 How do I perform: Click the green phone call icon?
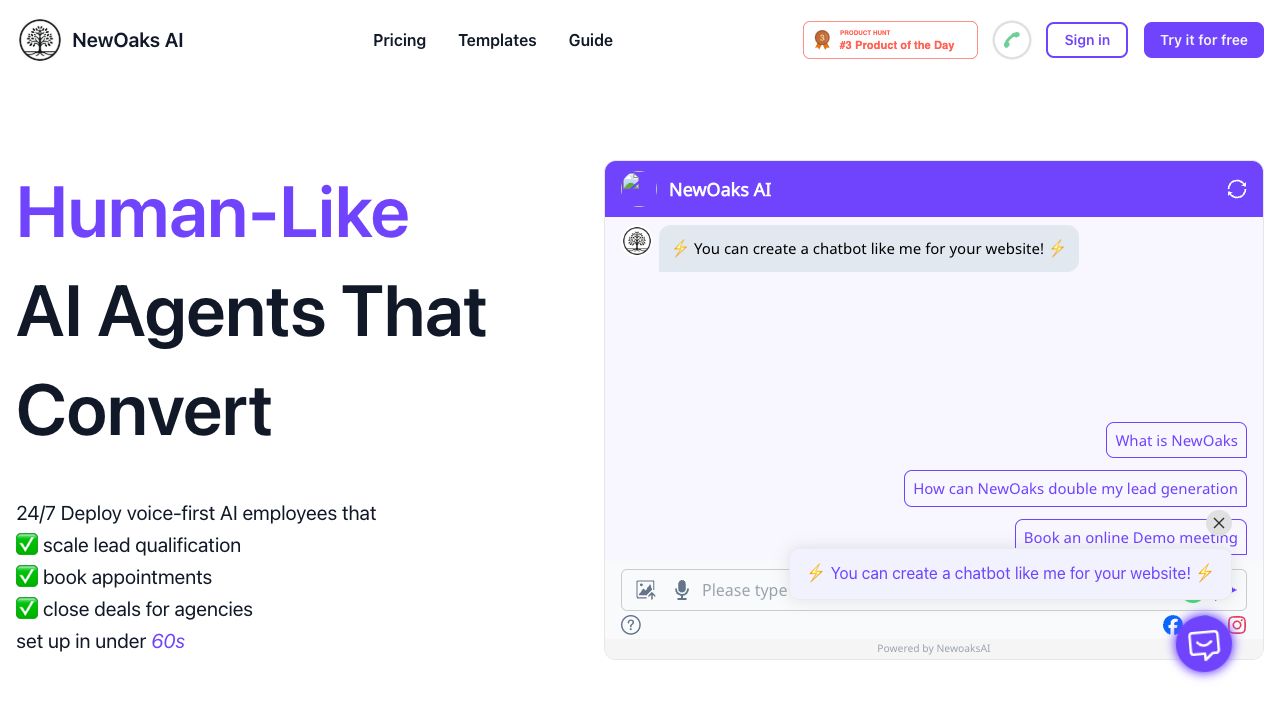point(1012,40)
